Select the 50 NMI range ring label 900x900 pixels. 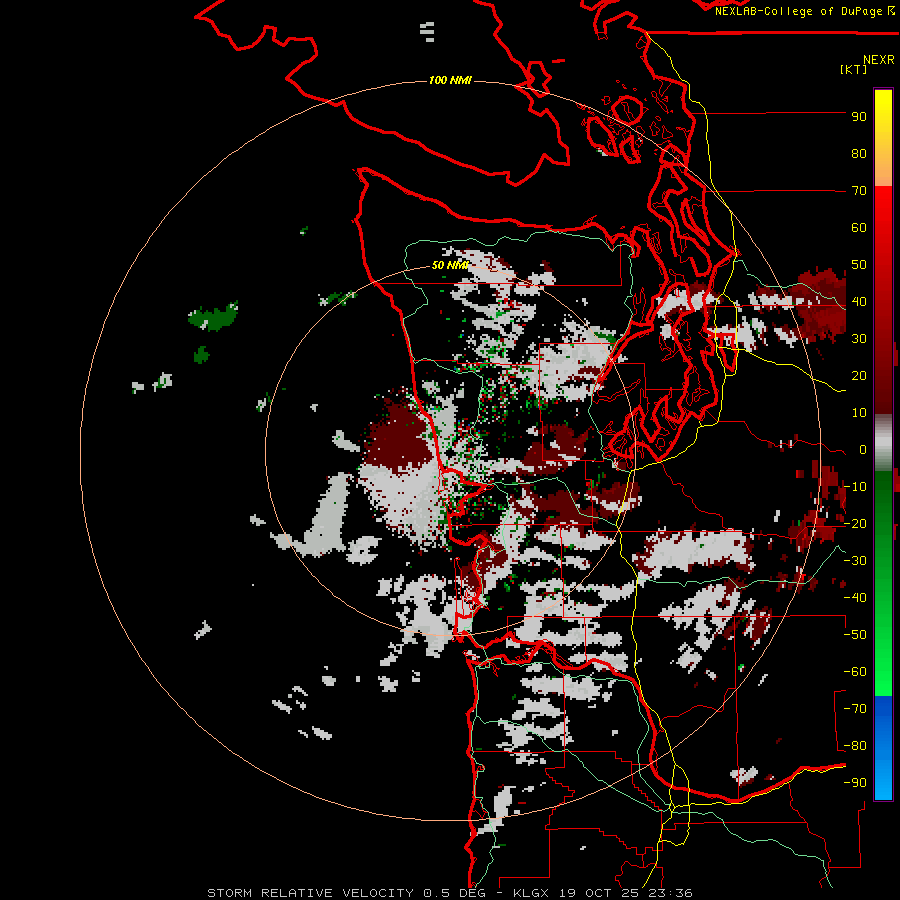click(x=450, y=265)
